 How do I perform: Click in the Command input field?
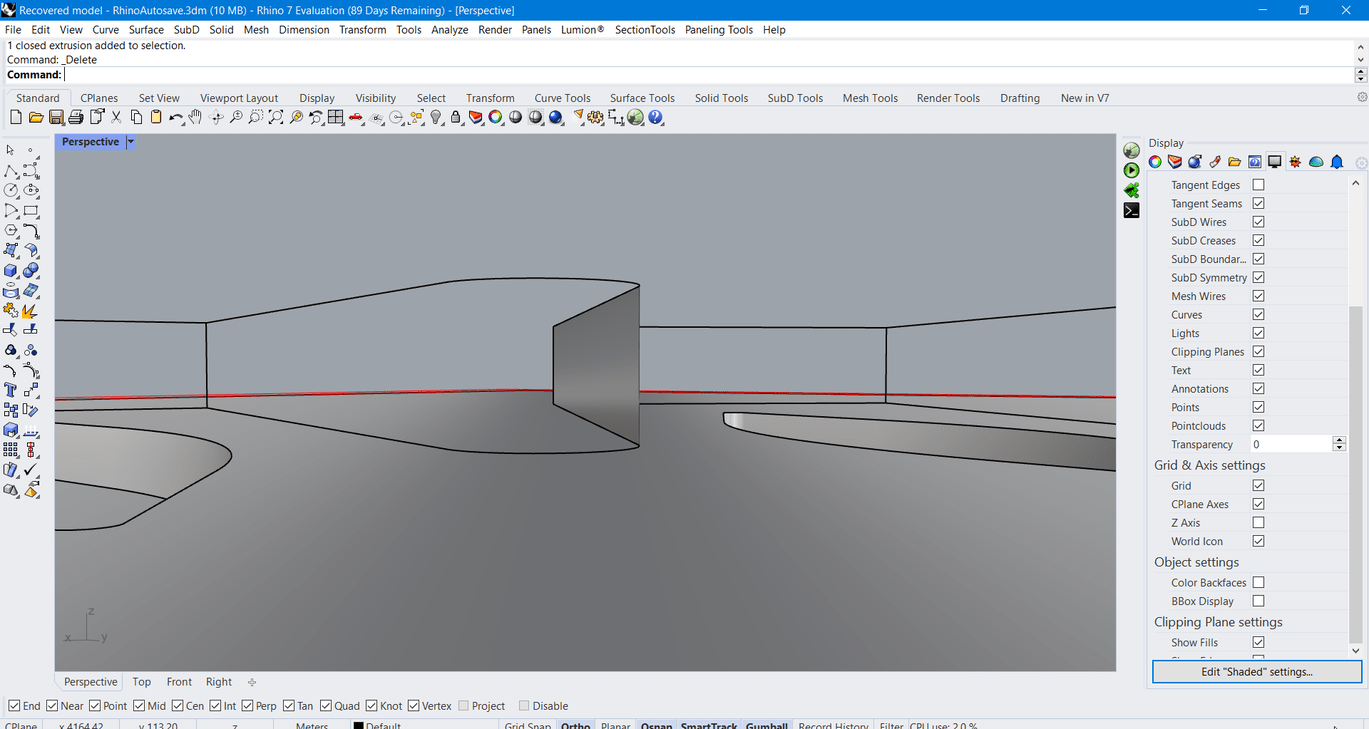(x=708, y=75)
